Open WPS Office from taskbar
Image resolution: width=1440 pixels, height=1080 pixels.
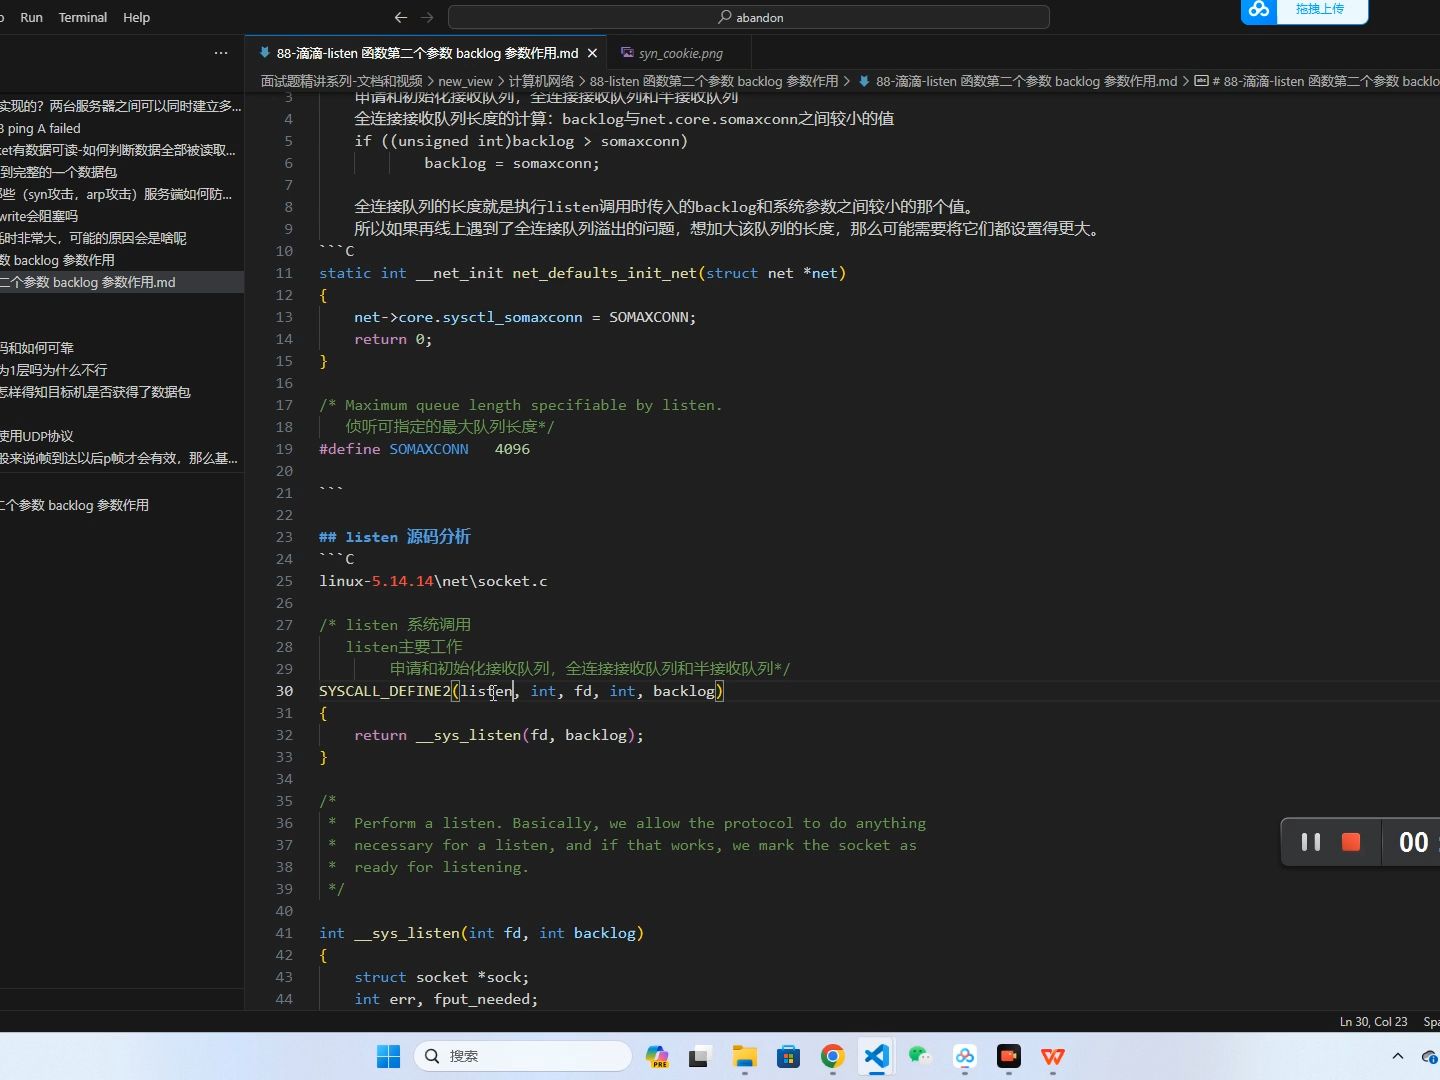pyautogui.click(x=1052, y=1056)
